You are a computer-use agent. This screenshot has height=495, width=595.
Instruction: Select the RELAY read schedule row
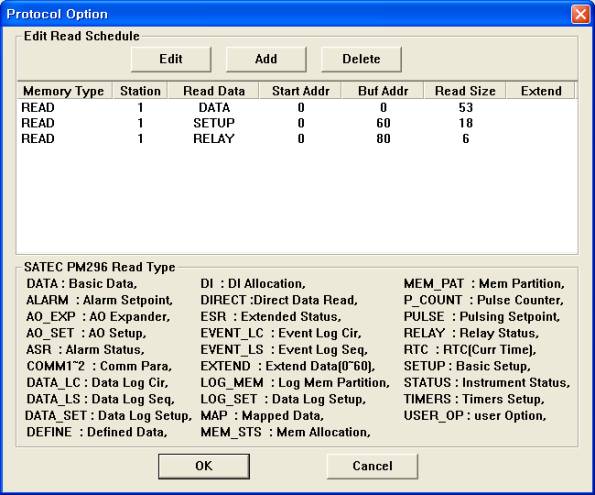(x=297, y=139)
